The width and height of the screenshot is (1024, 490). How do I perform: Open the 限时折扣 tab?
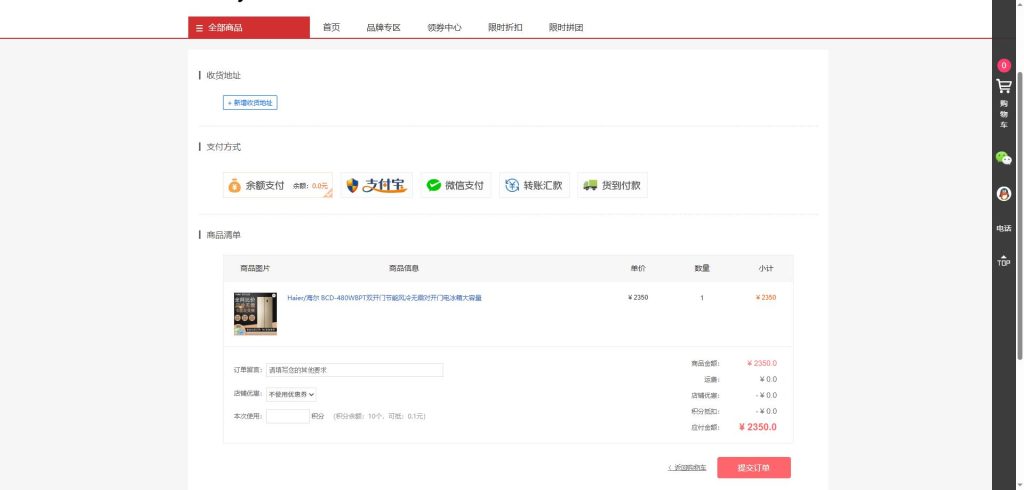[x=505, y=27]
